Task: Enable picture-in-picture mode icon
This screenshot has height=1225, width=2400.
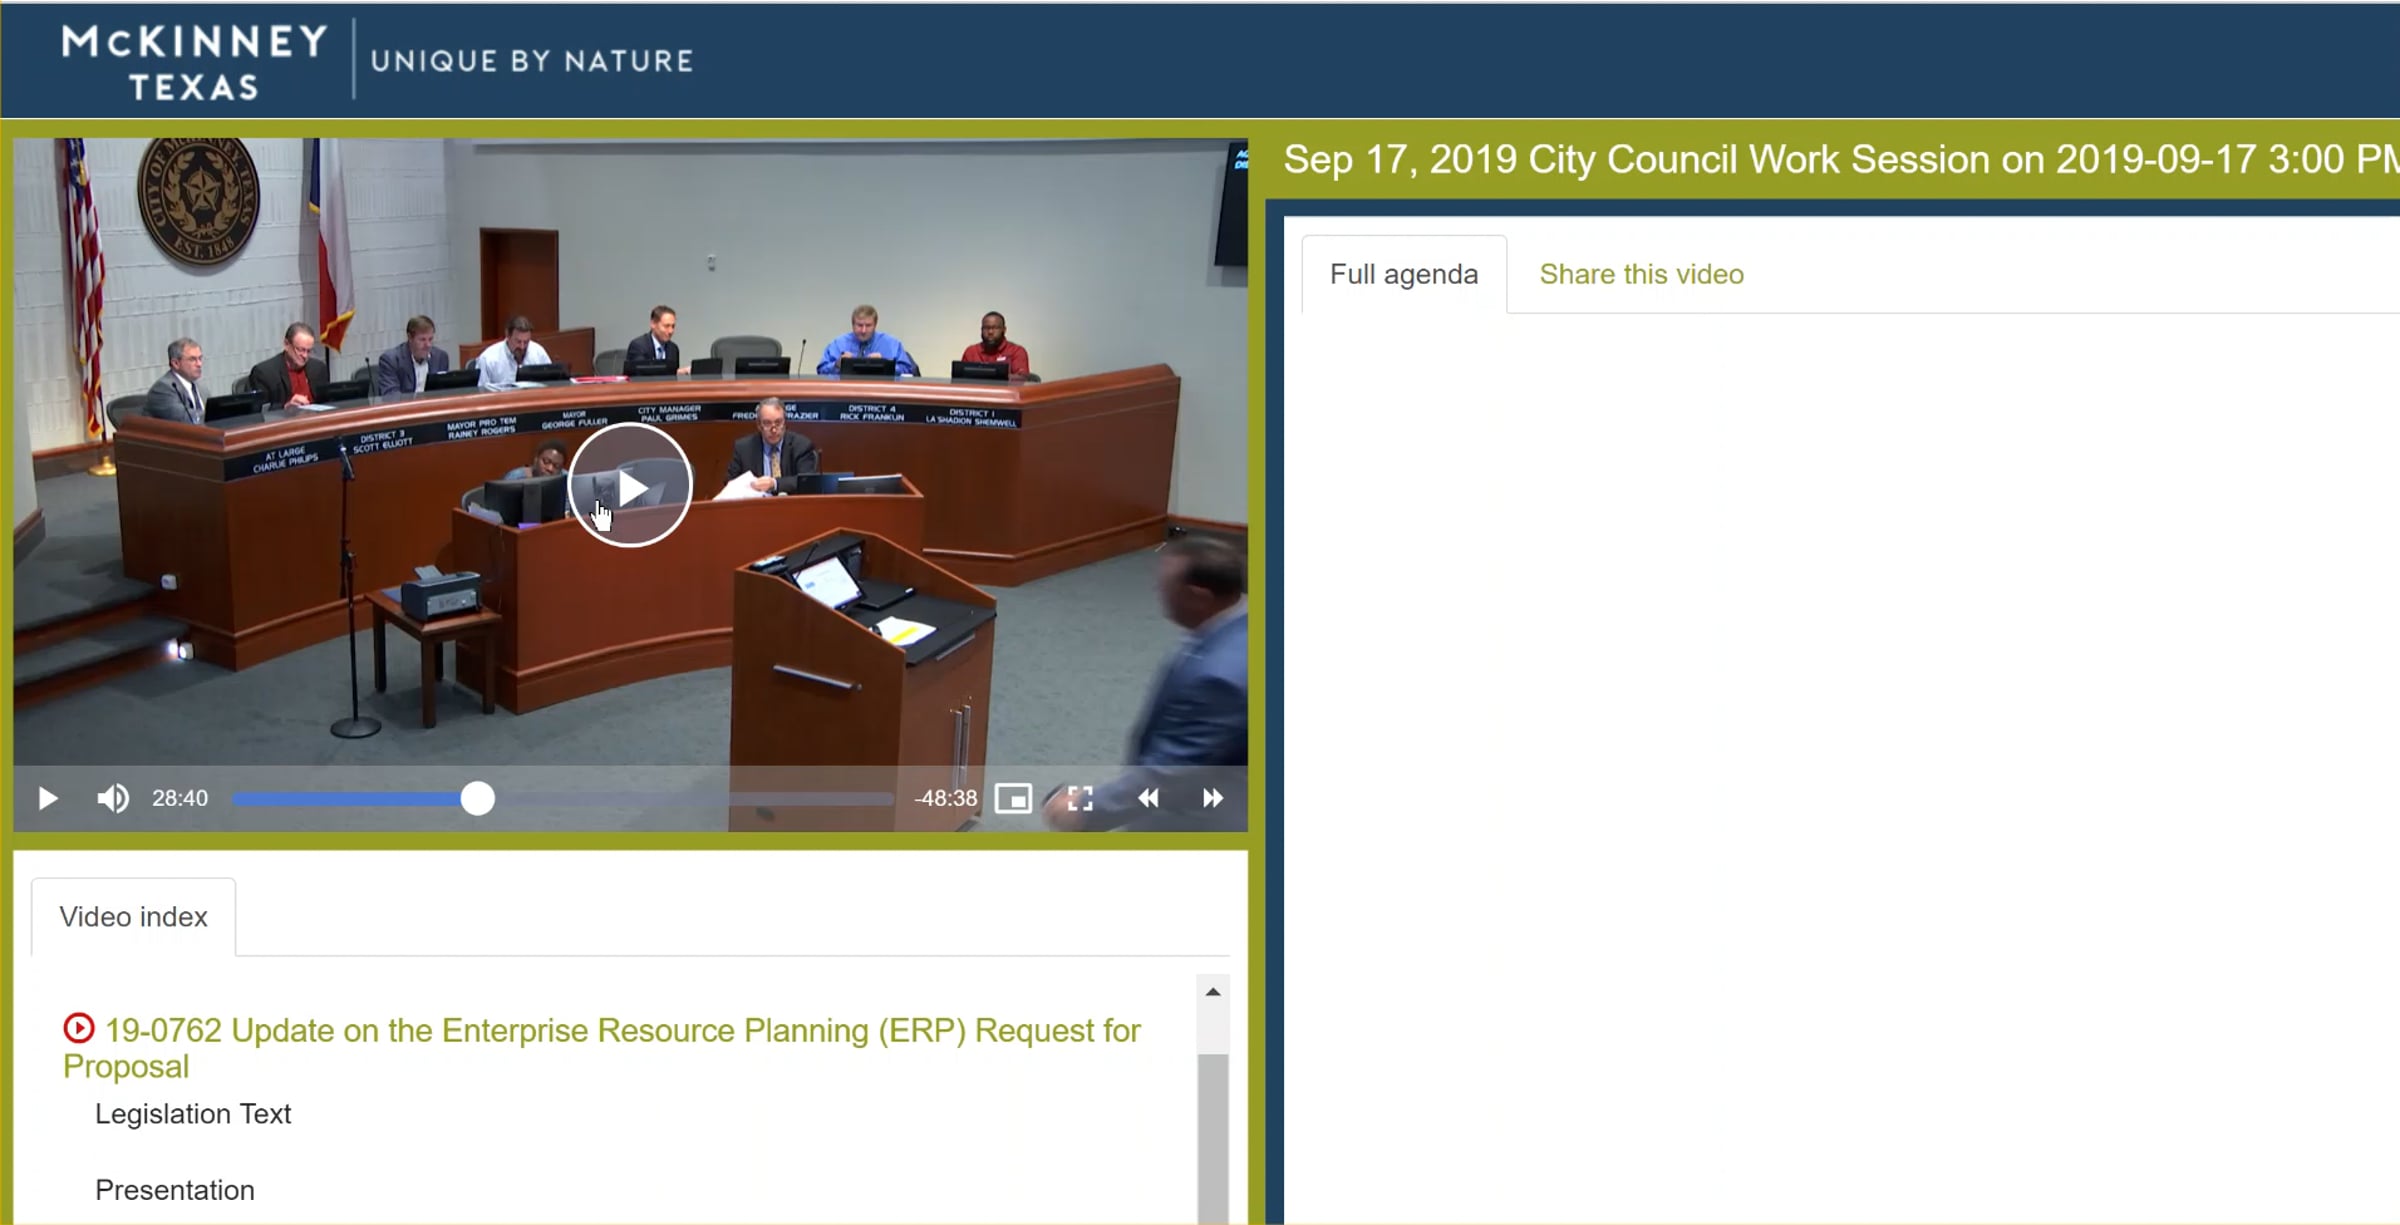Action: (x=1013, y=798)
